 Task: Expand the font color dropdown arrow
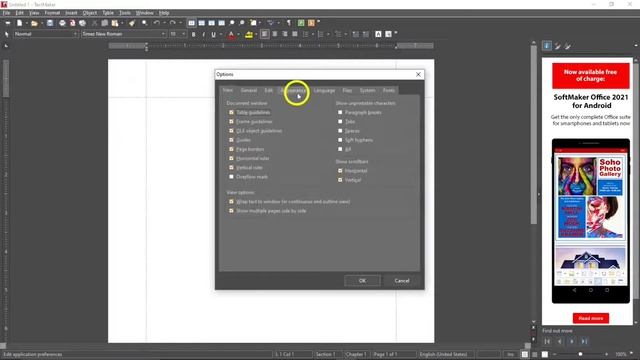[x=238, y=34]
